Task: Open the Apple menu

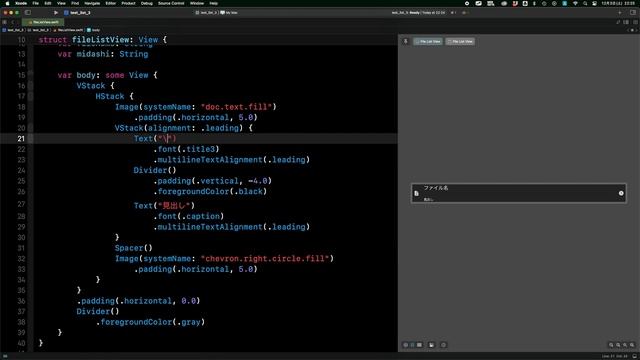Action: 7,3
